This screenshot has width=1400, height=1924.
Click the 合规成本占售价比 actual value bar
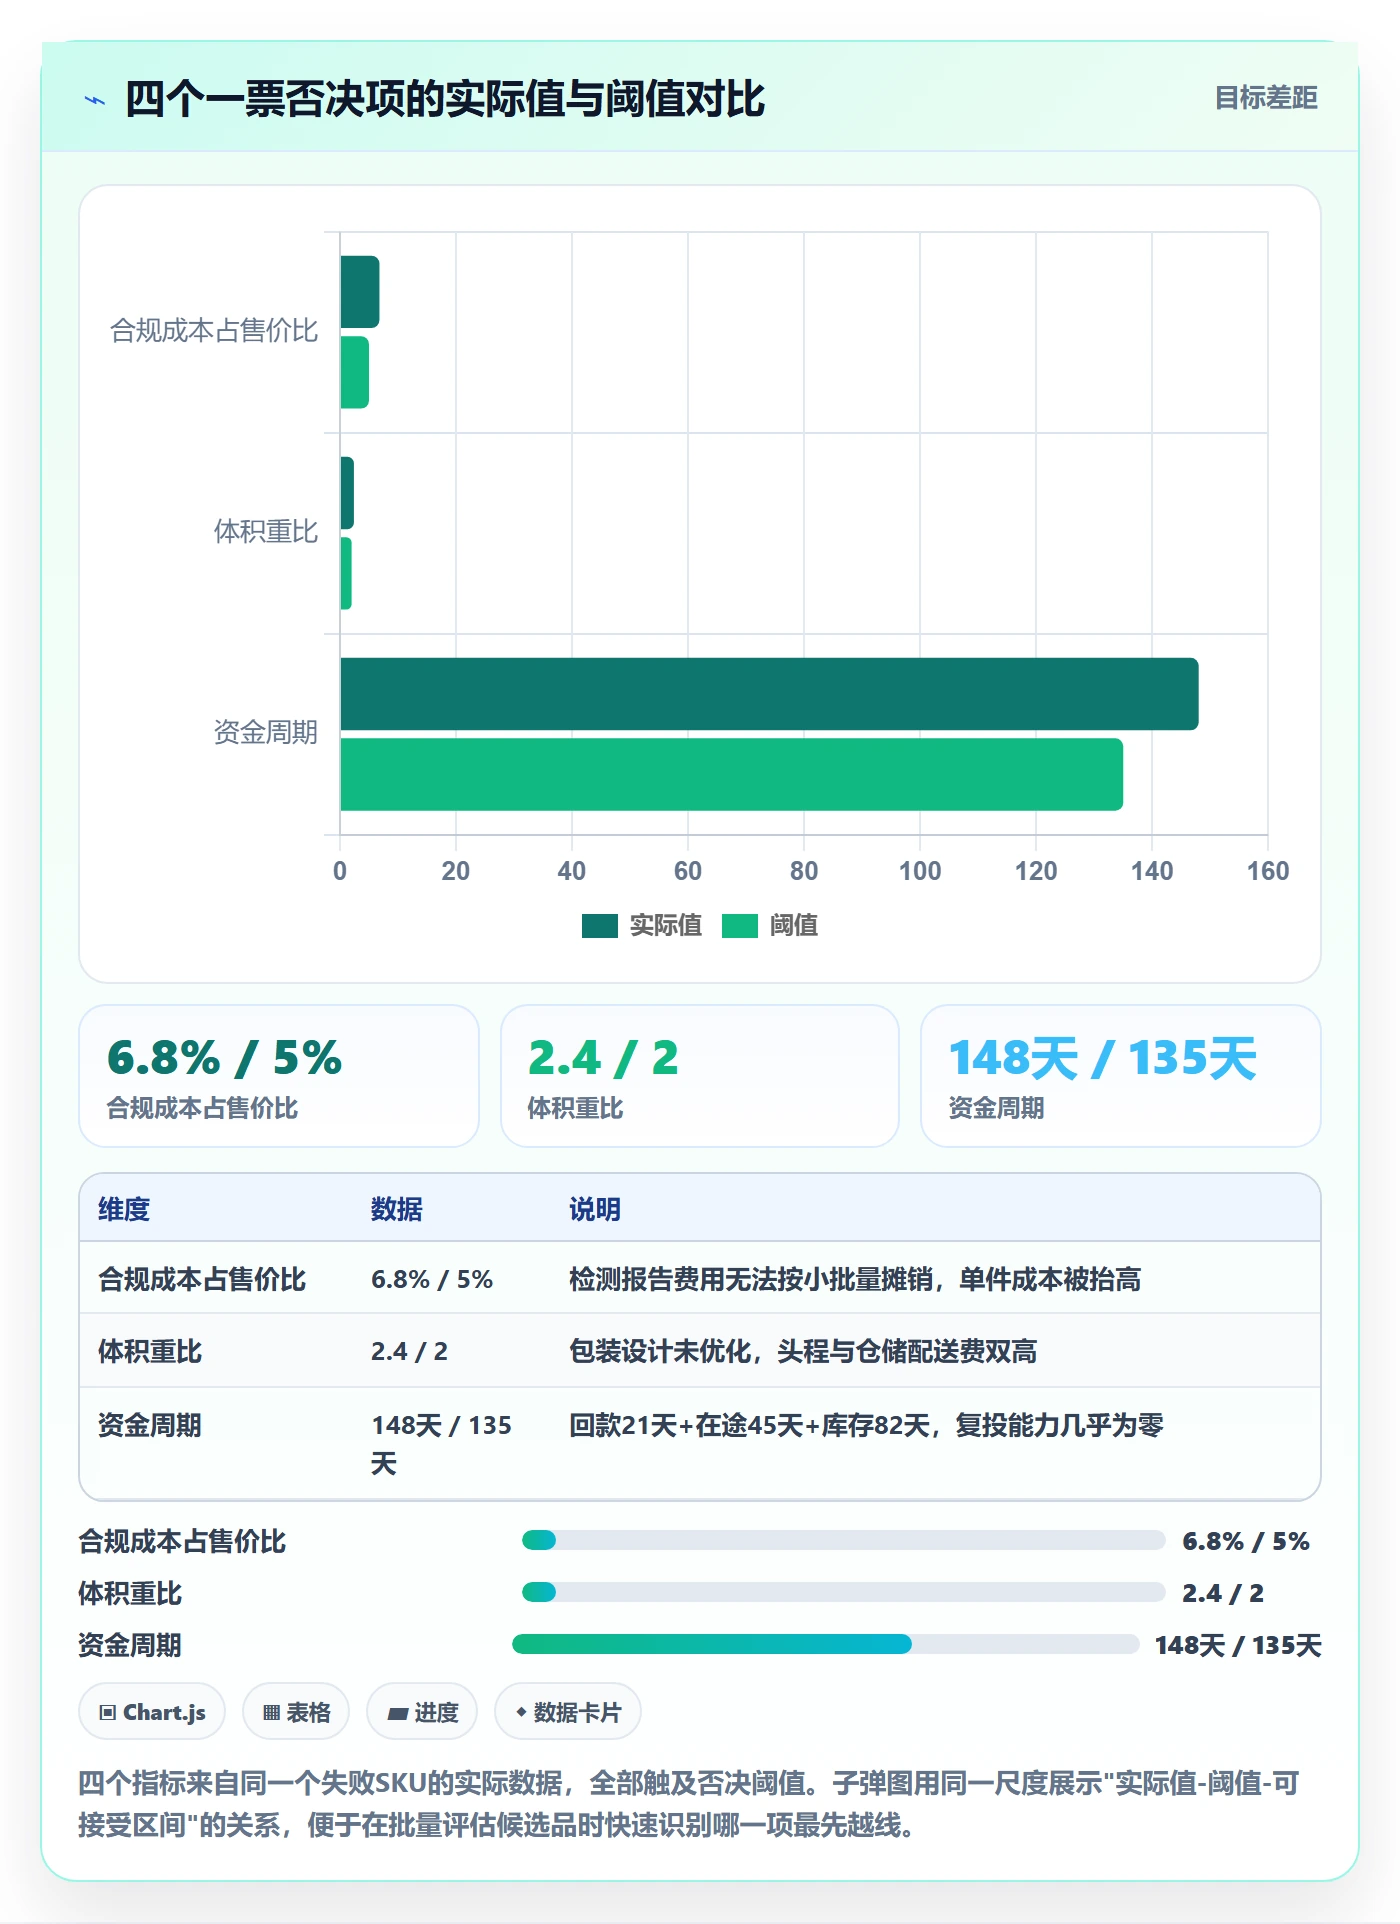[x=360, y=292]
